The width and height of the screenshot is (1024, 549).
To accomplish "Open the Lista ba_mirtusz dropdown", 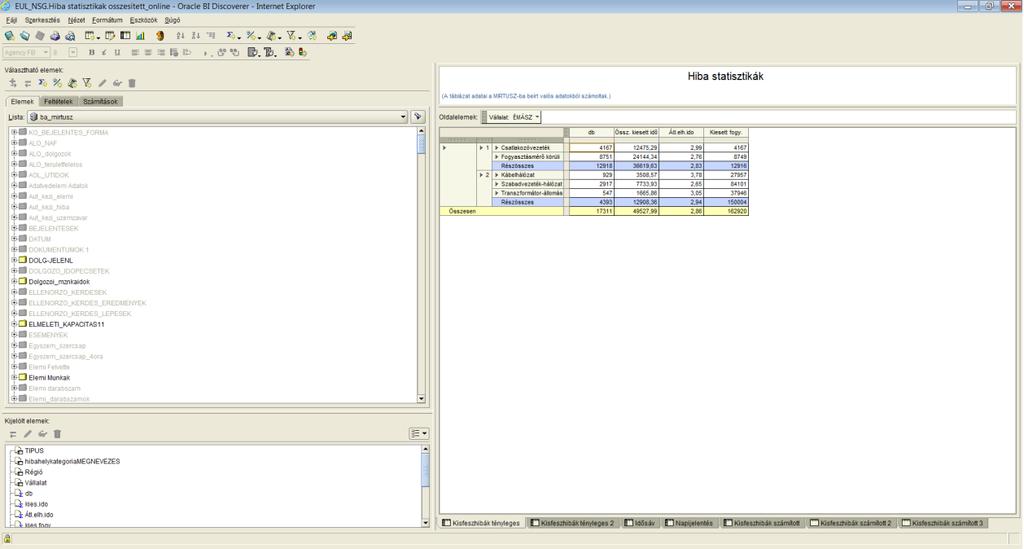I will [403, 117].
